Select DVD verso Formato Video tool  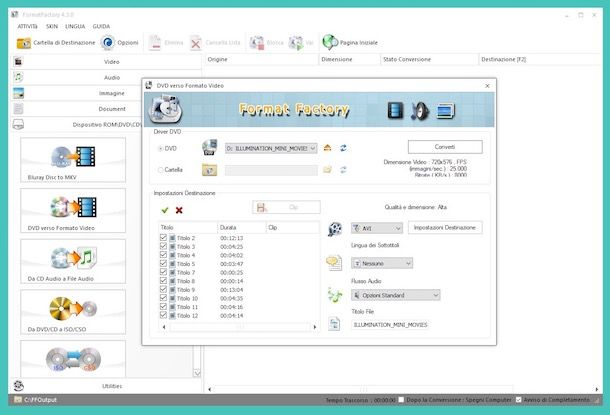pos(73,210)
